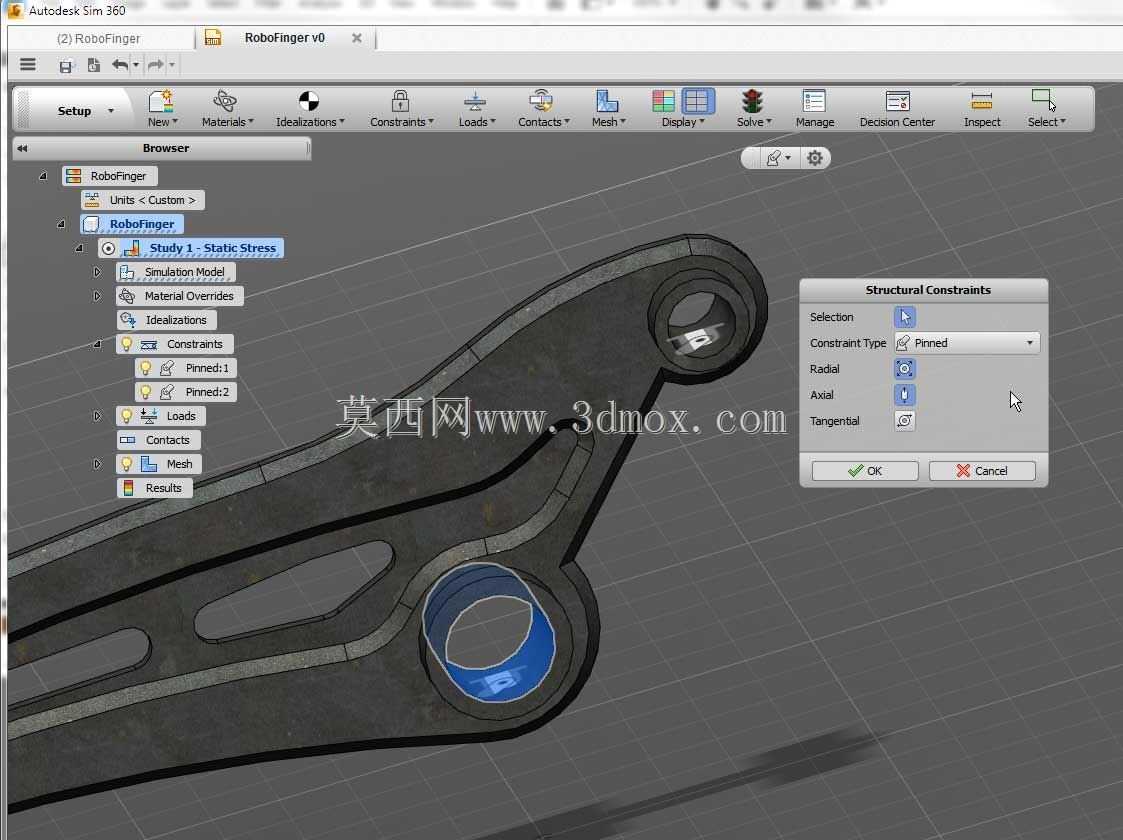Open the Constraint Type Pinned dropdown
This screenshot has width=1123, height=840.
point(967,343)
